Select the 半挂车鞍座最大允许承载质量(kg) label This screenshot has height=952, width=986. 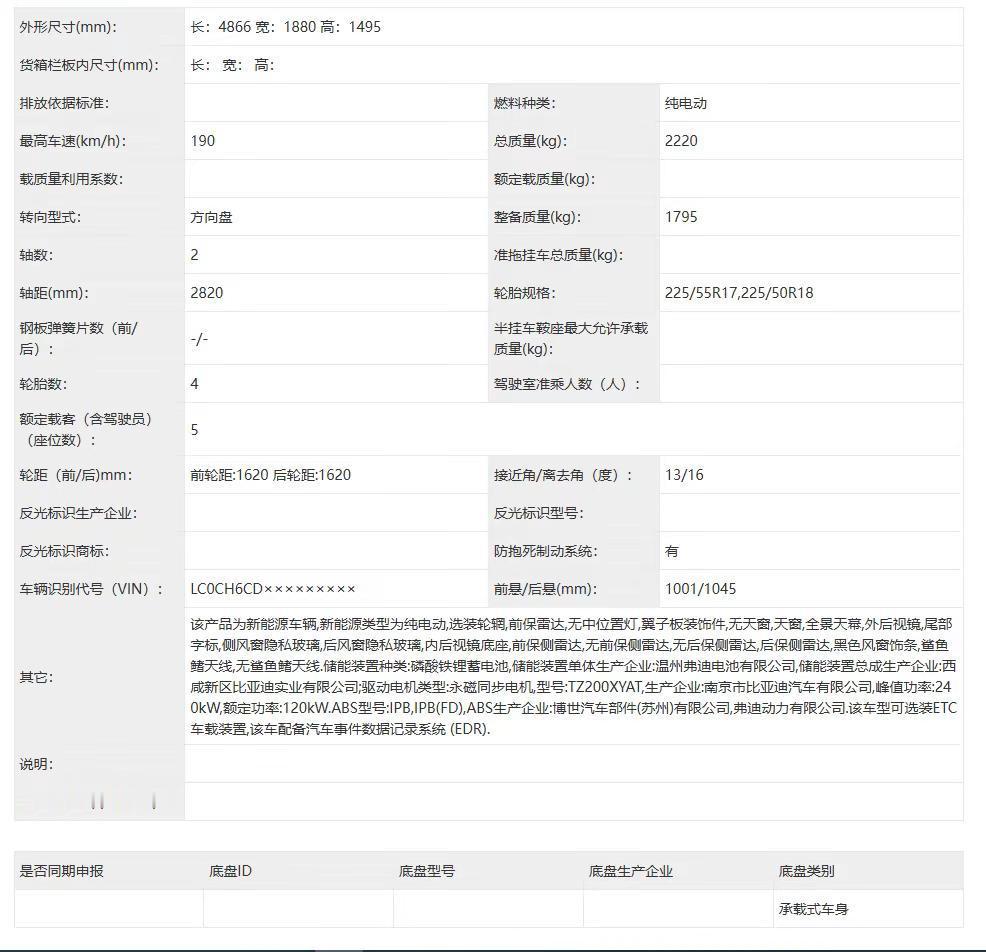570,338
